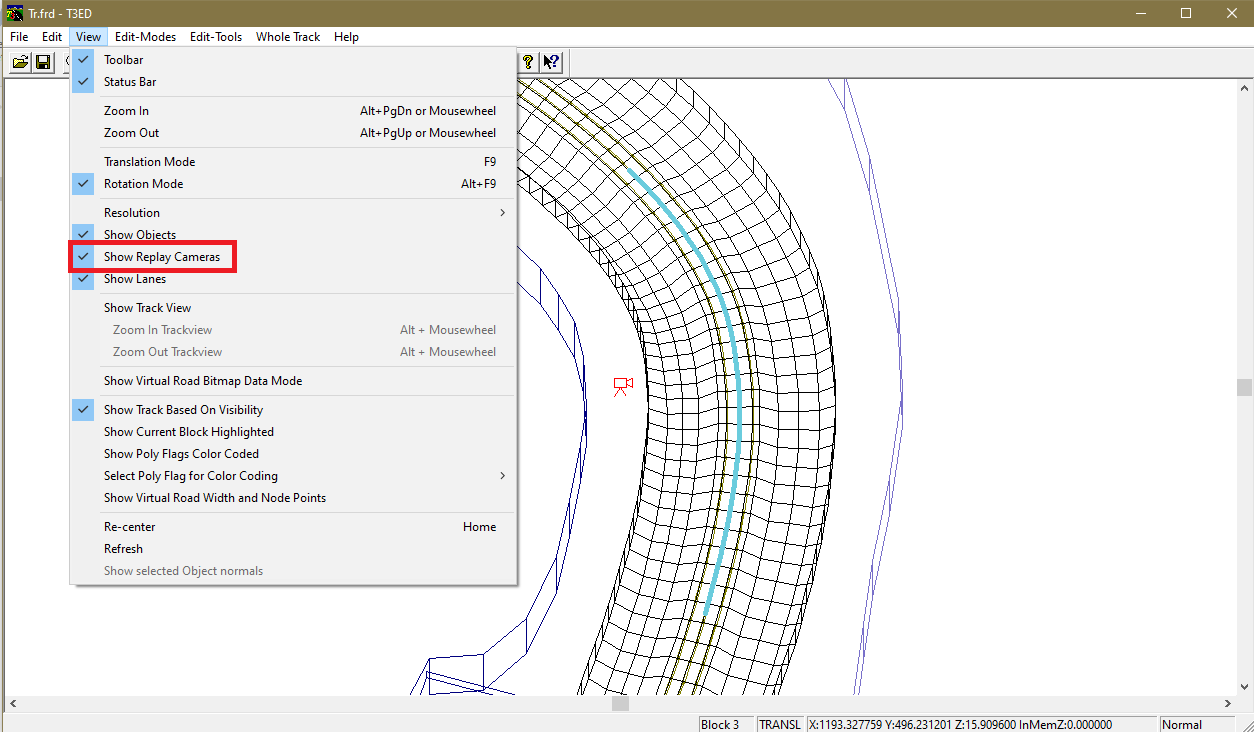Expand the Resolution submenu
1254x732 pixels.
pos(293,213)
